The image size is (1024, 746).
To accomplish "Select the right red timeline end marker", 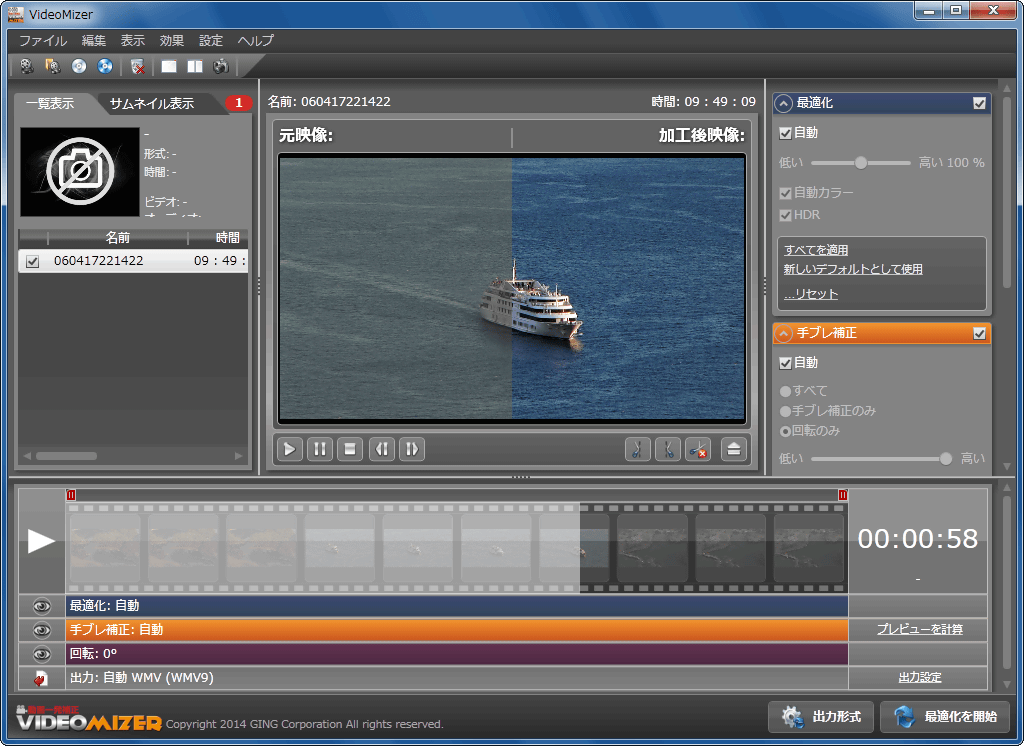I will coord(842,495).
